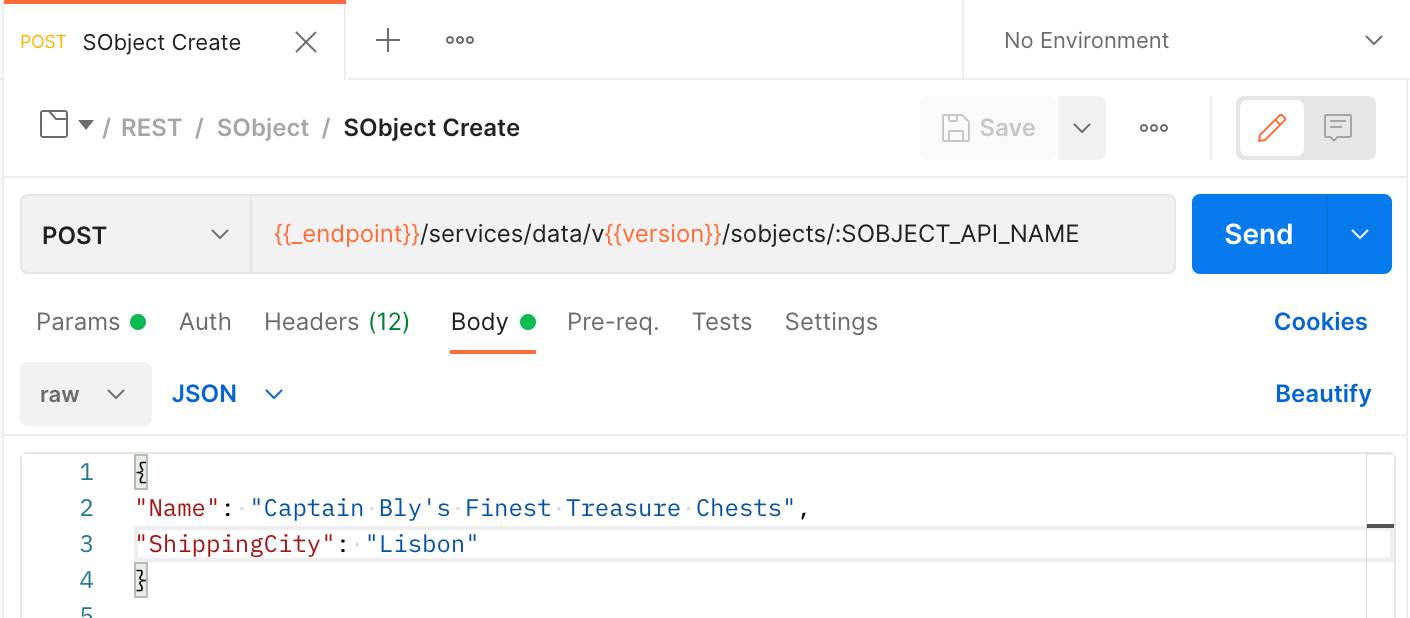Open the raw body type dropdown
The width and height of the screenshot is (1410, 618).
86,394
